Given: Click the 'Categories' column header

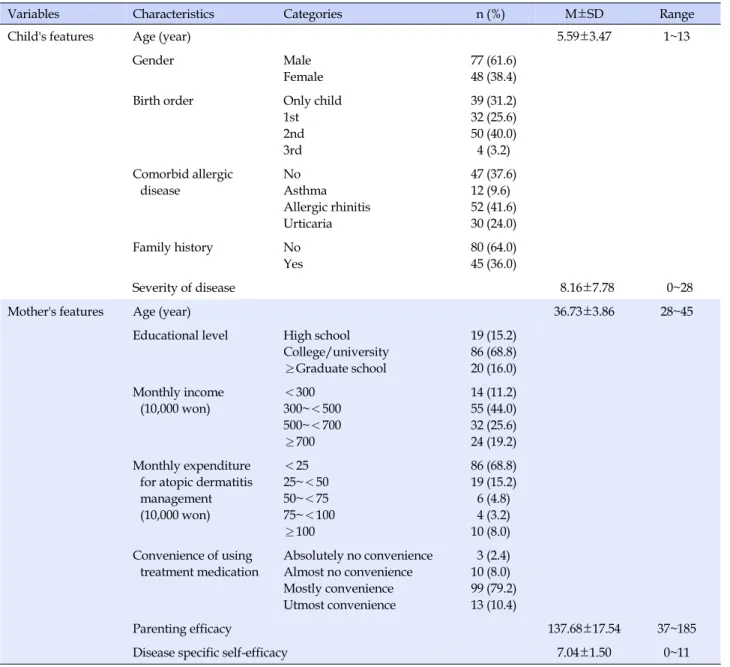Looking at the screenshot, I should (312, 14).
